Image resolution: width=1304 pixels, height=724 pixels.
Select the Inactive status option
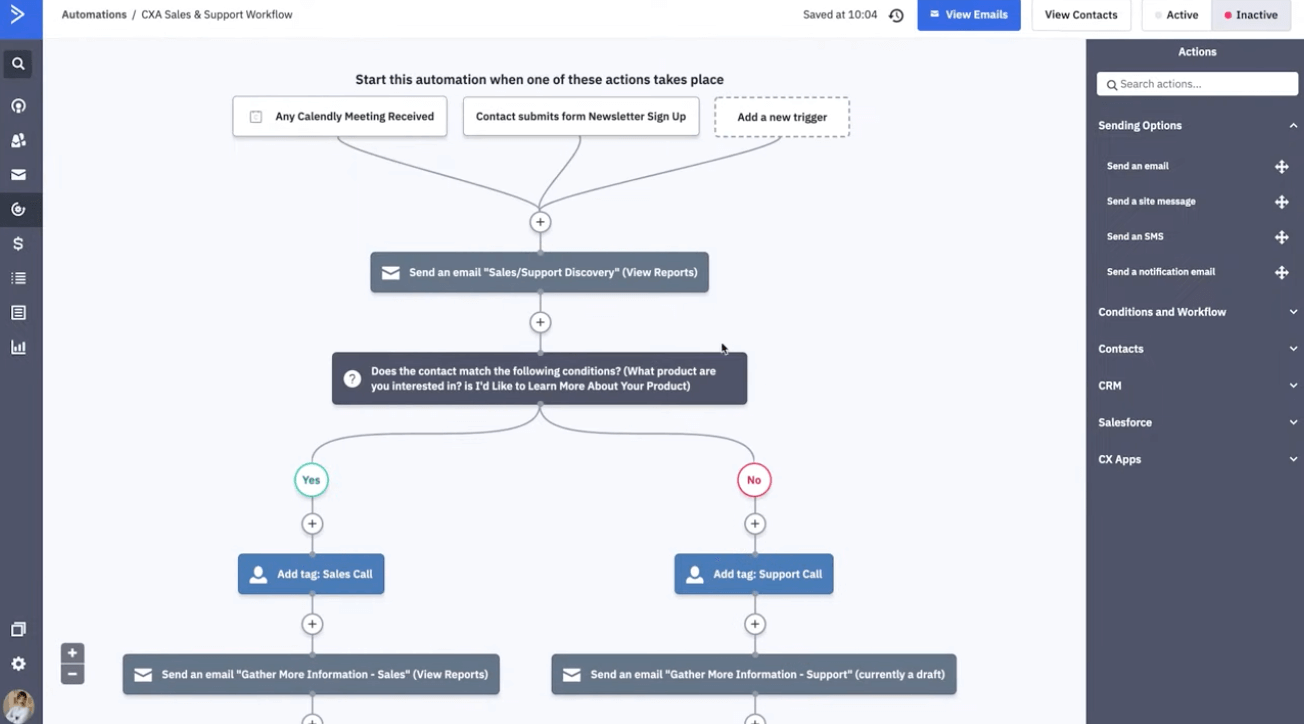(1251, 15)
